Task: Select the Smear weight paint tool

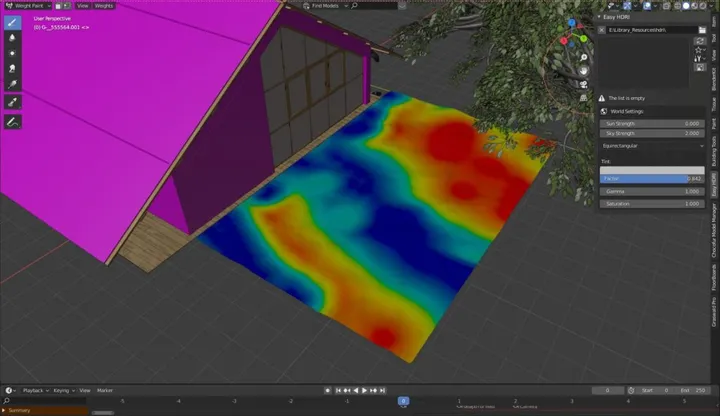Action: coord(12,68)
